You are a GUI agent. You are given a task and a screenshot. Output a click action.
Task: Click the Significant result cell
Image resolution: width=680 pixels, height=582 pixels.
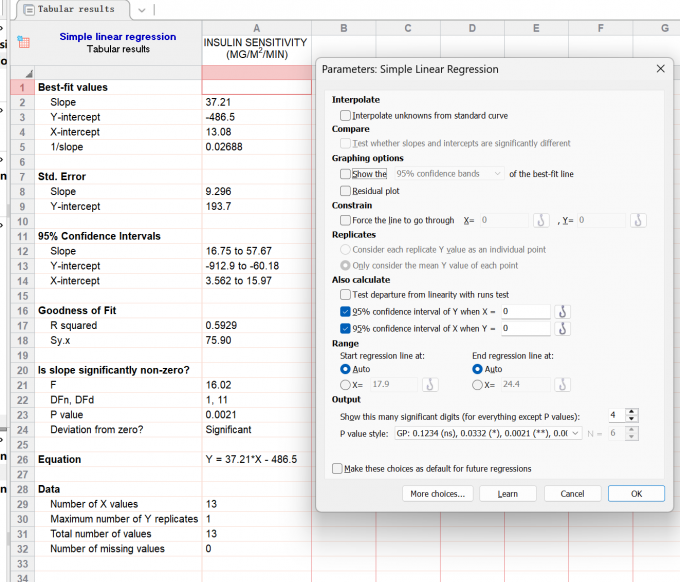pos(256,430)
